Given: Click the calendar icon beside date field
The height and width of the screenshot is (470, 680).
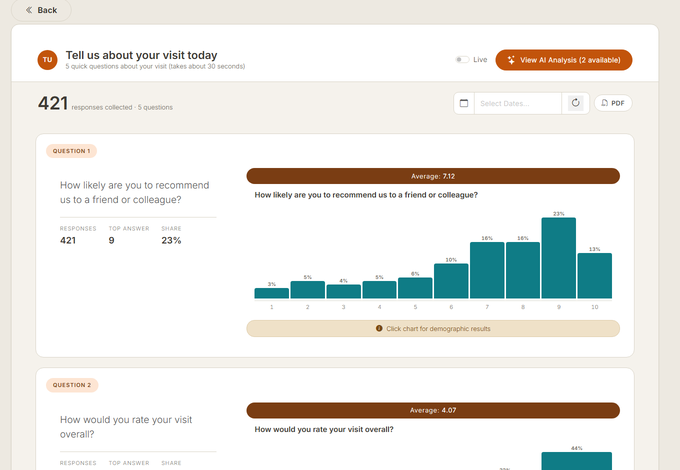Looking at the screenshot, I should [x=464, y=103].
